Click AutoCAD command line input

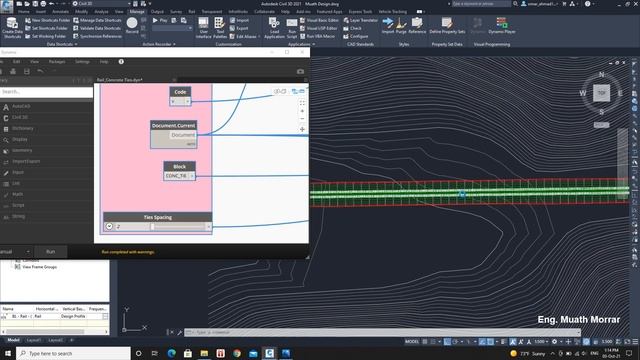382,332
